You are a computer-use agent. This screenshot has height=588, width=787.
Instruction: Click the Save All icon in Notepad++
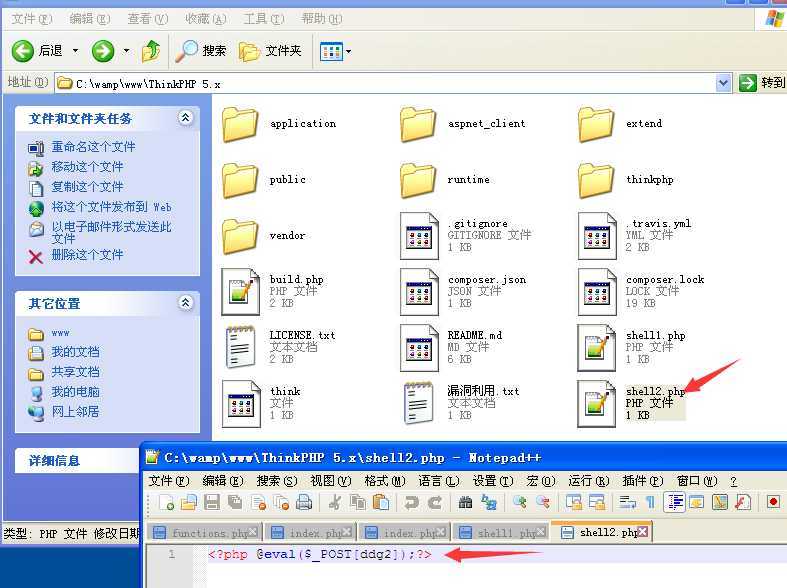click(x=234, y=502)
